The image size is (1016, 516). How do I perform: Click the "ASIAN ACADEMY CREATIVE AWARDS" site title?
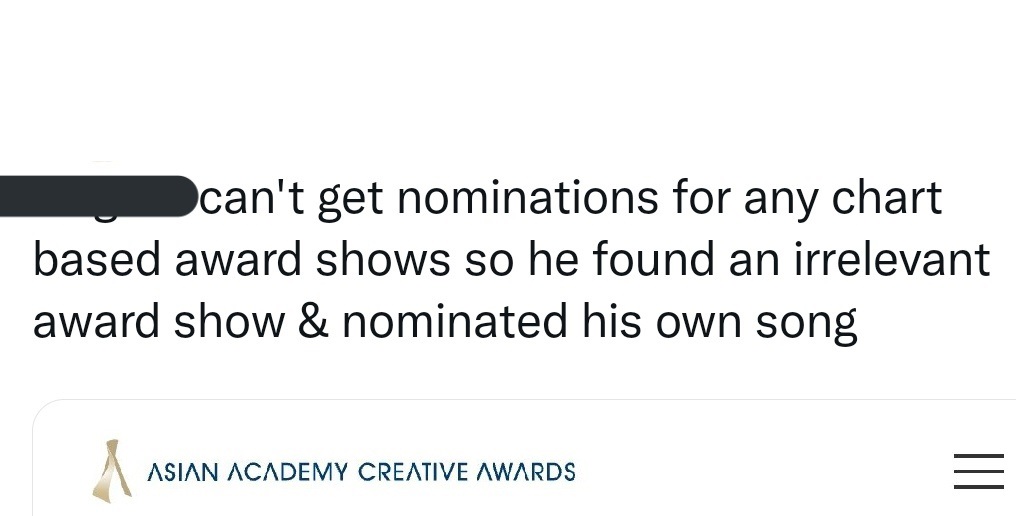click(361, 471)
